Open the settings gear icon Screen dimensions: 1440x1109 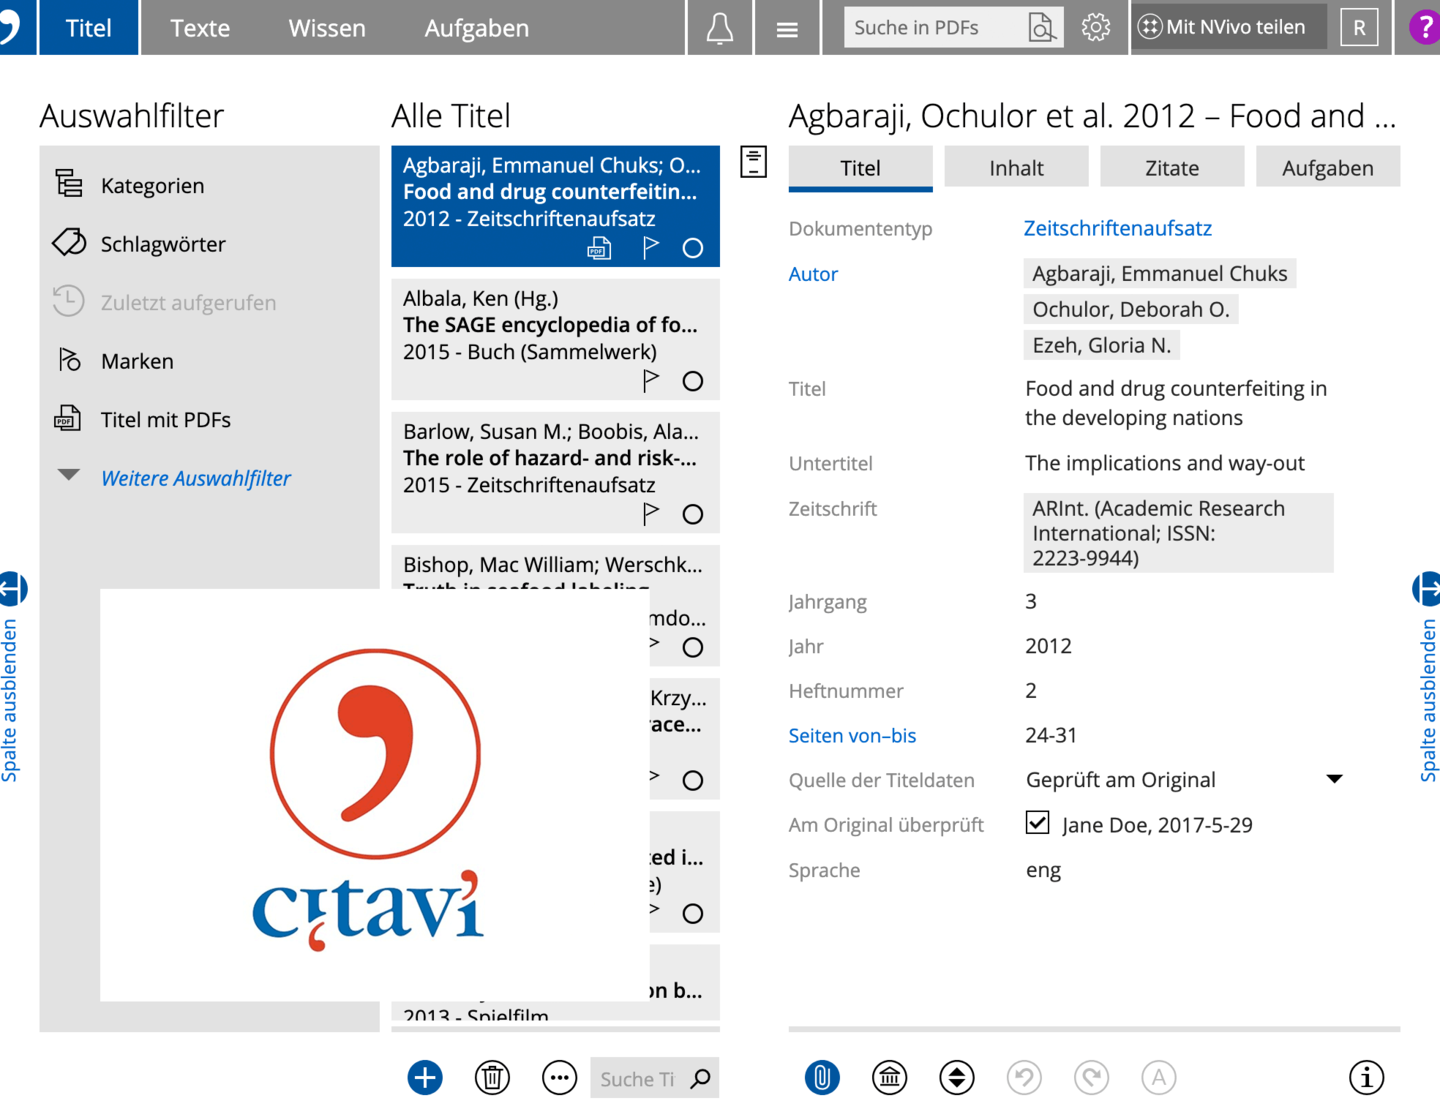1096,27
